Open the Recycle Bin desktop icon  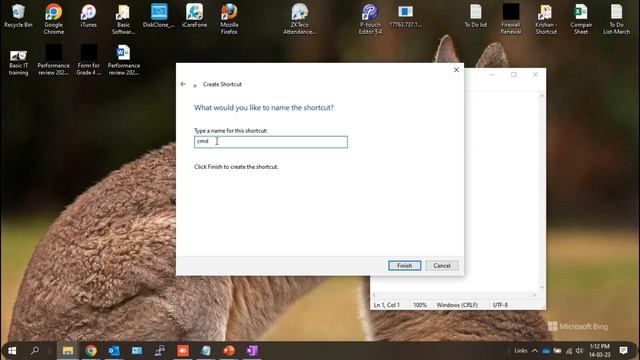(18, 16)
